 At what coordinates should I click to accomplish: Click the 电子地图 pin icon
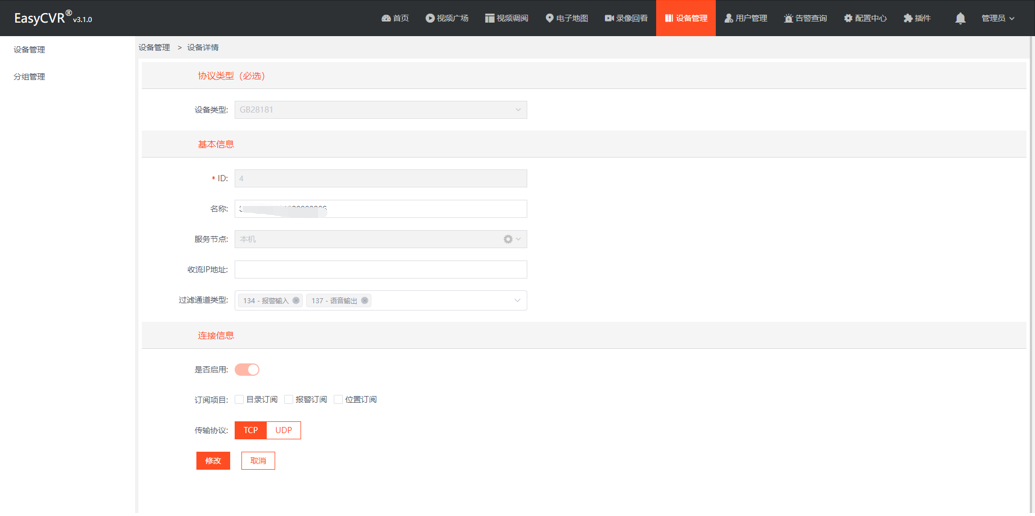[549, 18]
